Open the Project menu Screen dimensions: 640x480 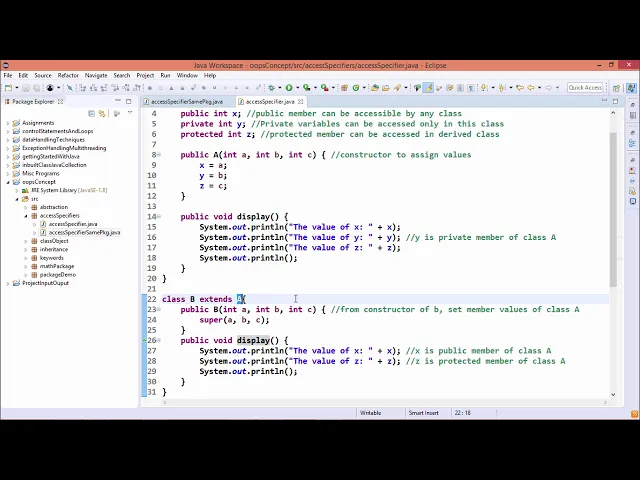coord(145,76)
